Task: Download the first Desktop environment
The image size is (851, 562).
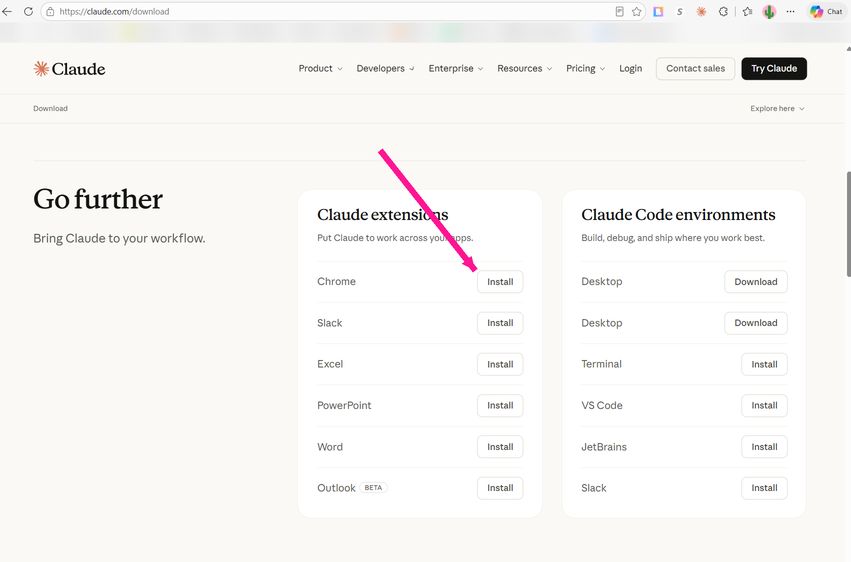Action: tap(755, 282)
